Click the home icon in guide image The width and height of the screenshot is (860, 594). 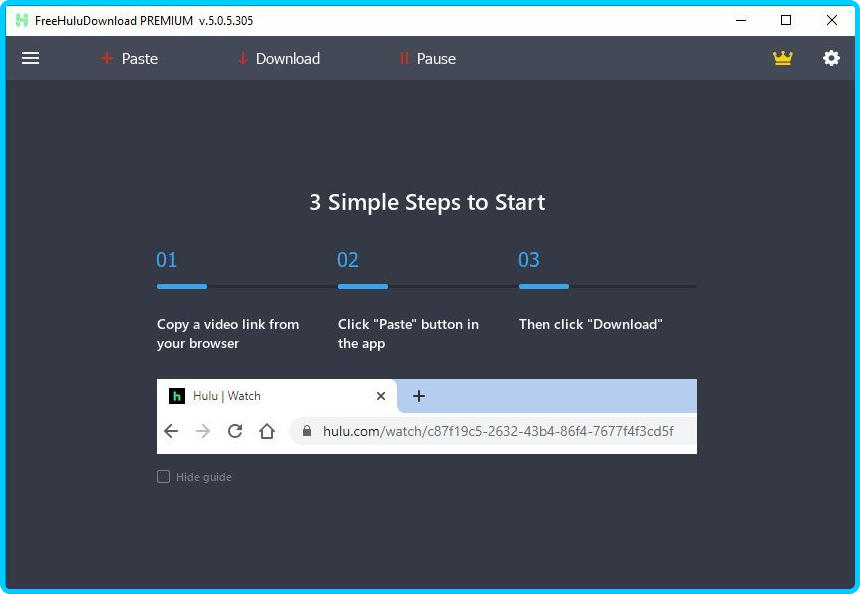[267, 431]
